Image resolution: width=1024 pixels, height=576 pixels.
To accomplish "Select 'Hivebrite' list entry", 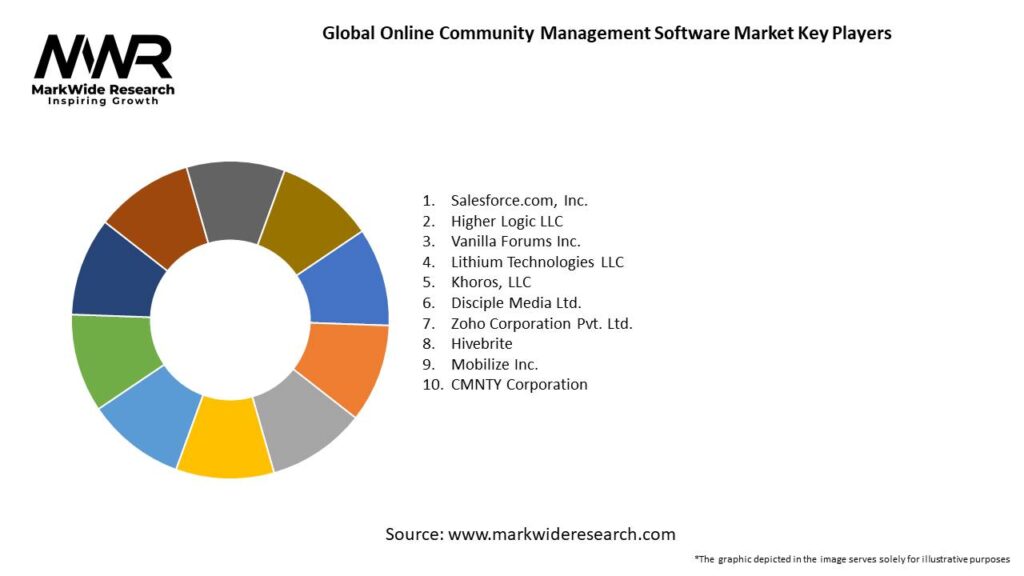I will 481,344.
